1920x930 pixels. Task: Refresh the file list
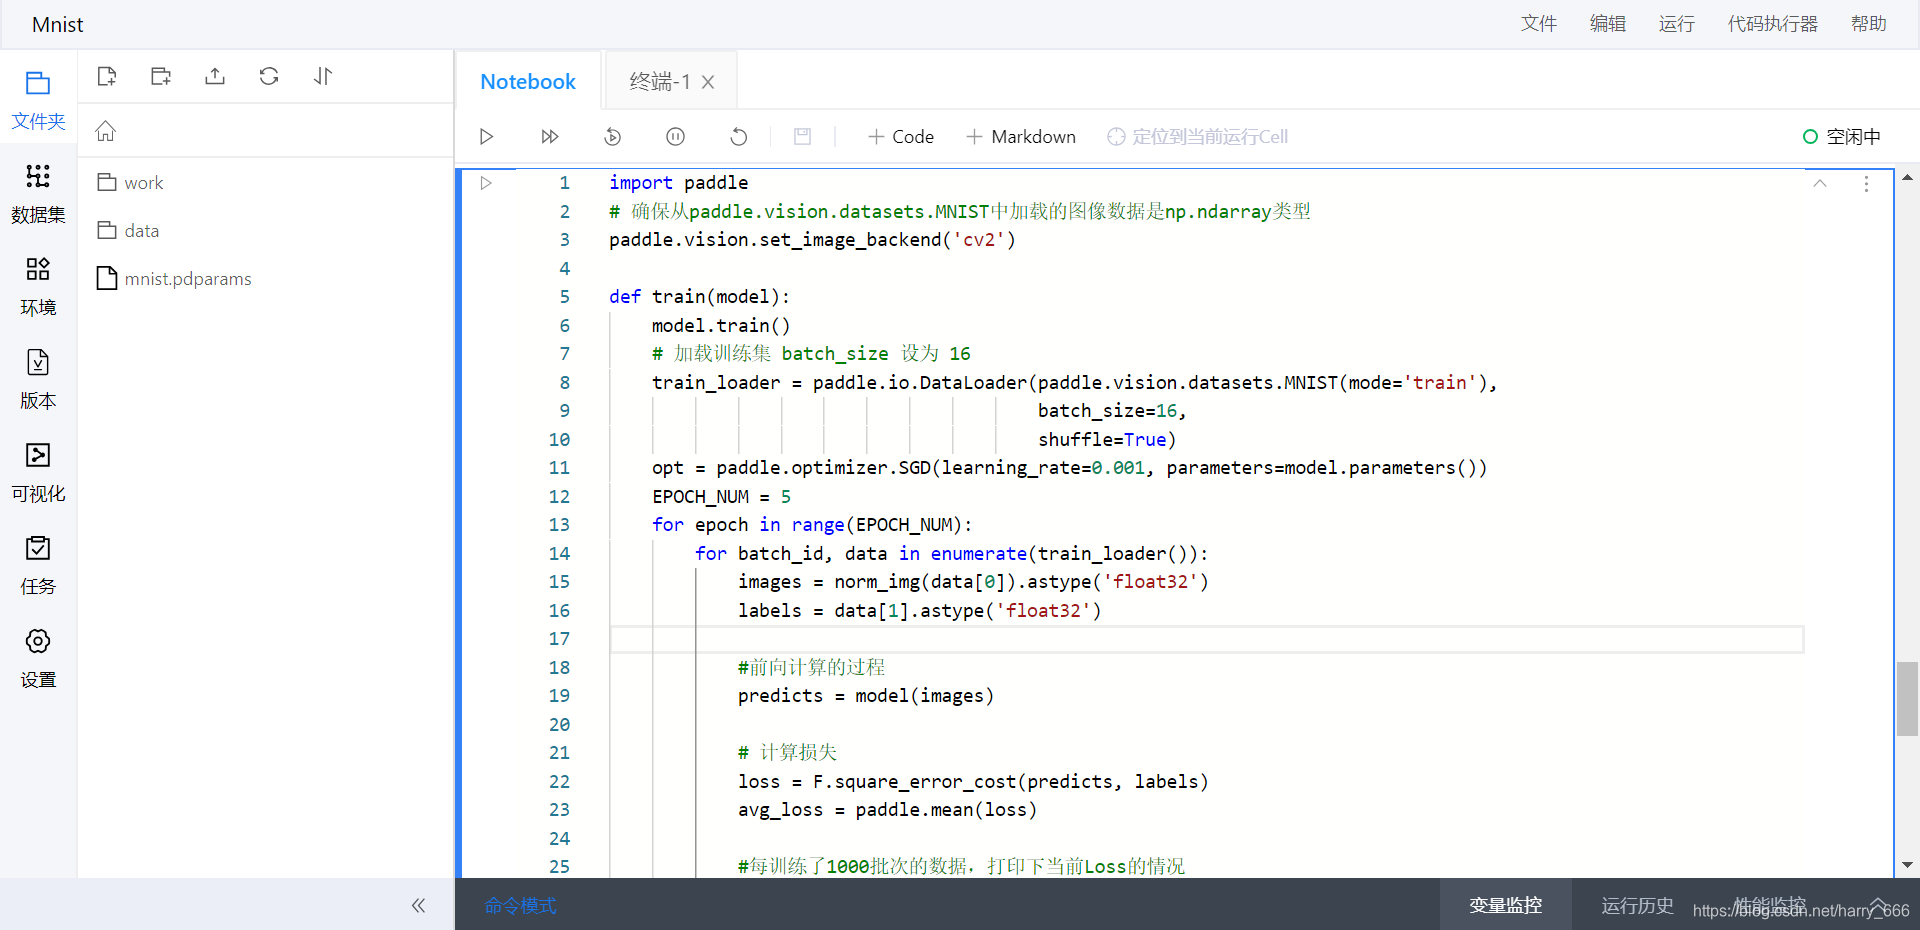pyautogui.click(x=269, y=76)
